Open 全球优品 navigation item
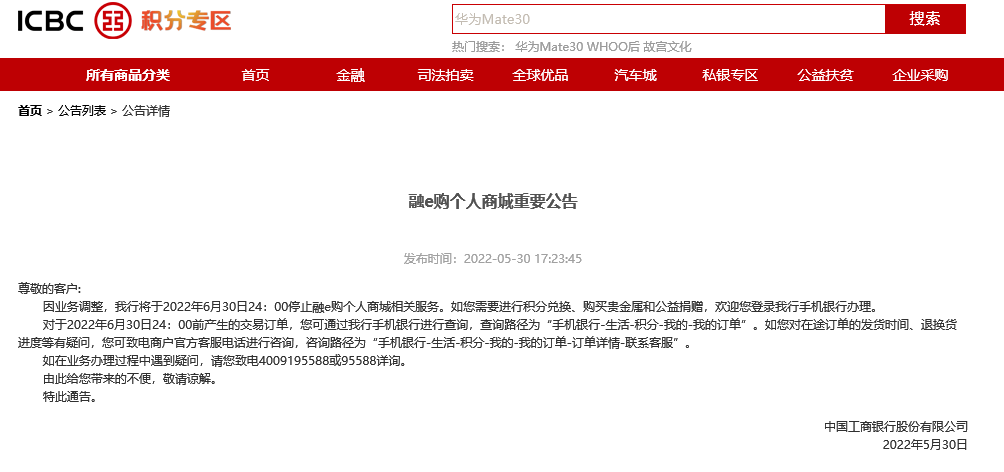This screenshot has height=472, width=1004. [540, 75]
